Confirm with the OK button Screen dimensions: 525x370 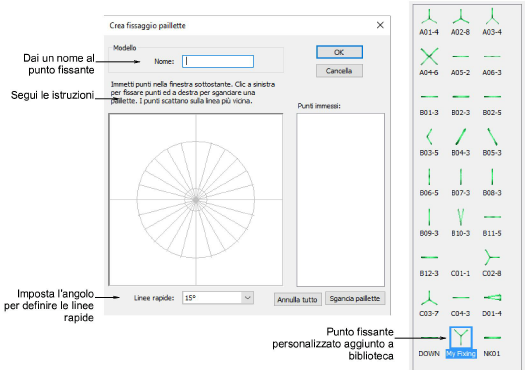[339, 52]
